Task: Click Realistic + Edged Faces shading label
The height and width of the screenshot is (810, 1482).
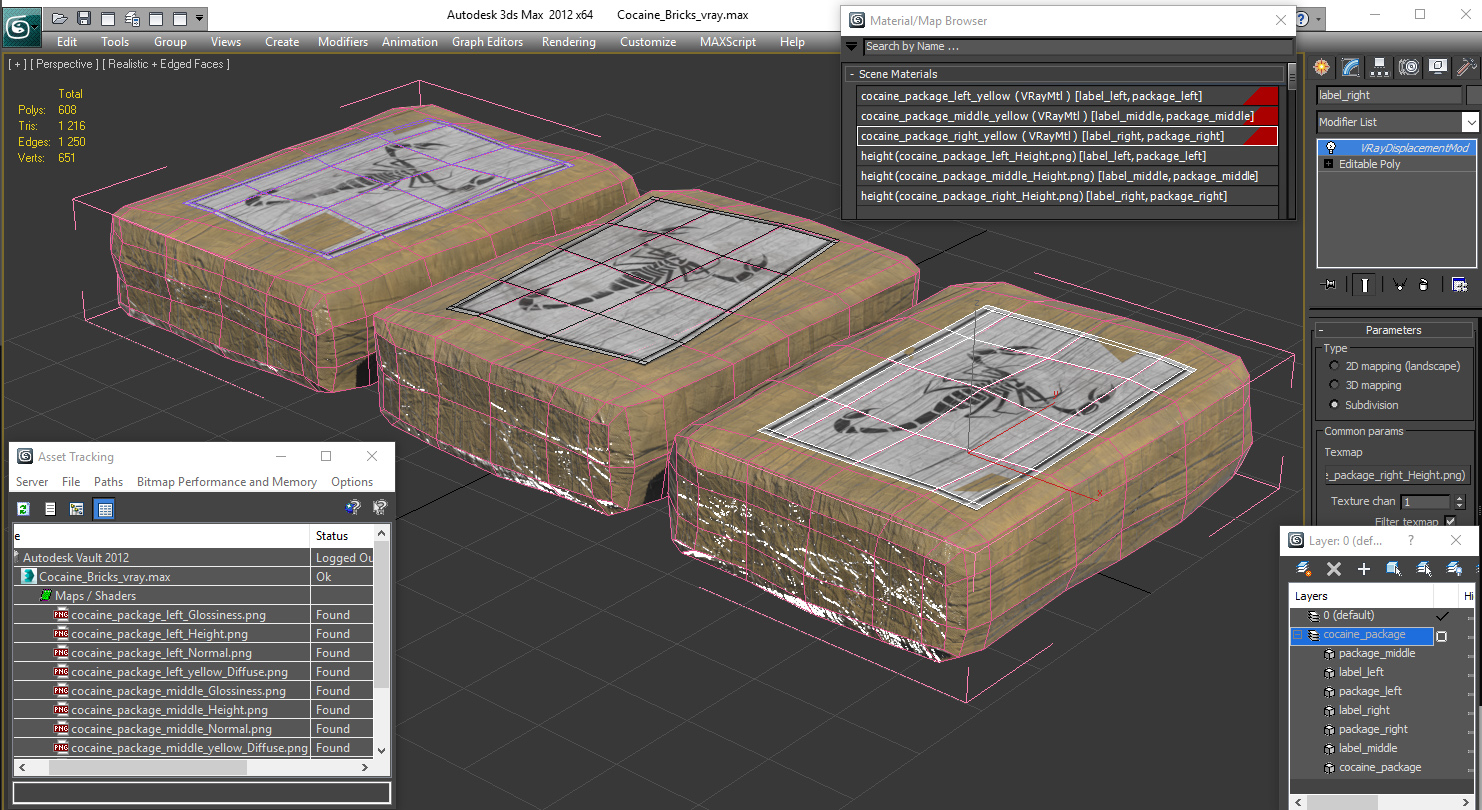Action: [x=166, y=64]
